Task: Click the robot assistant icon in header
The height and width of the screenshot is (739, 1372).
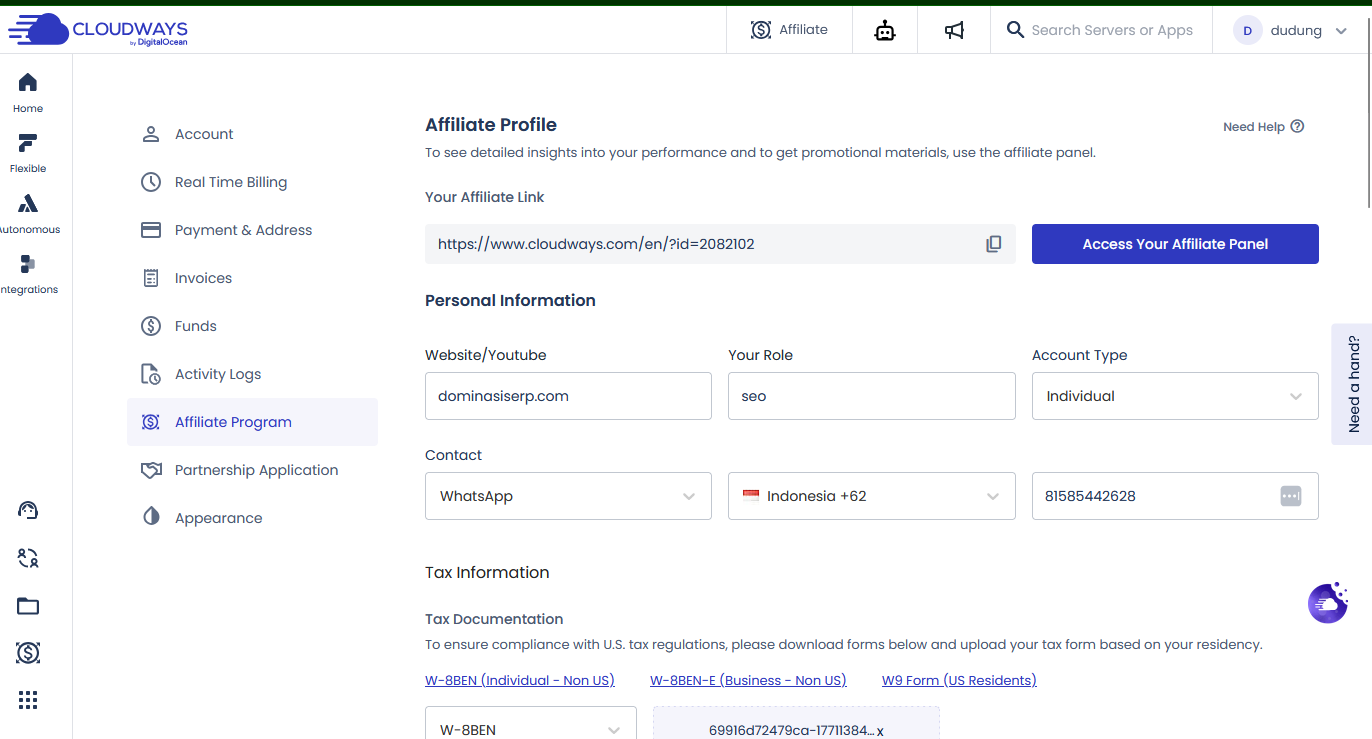Action: 884,30
